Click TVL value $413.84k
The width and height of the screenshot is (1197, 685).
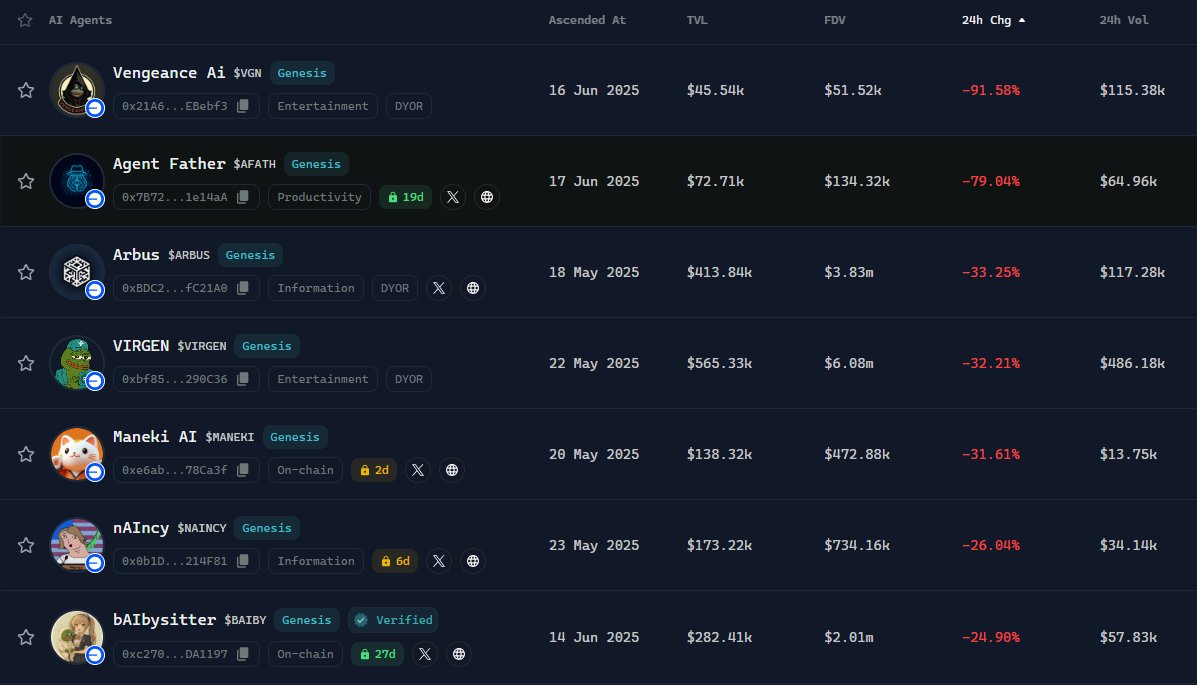719,272
